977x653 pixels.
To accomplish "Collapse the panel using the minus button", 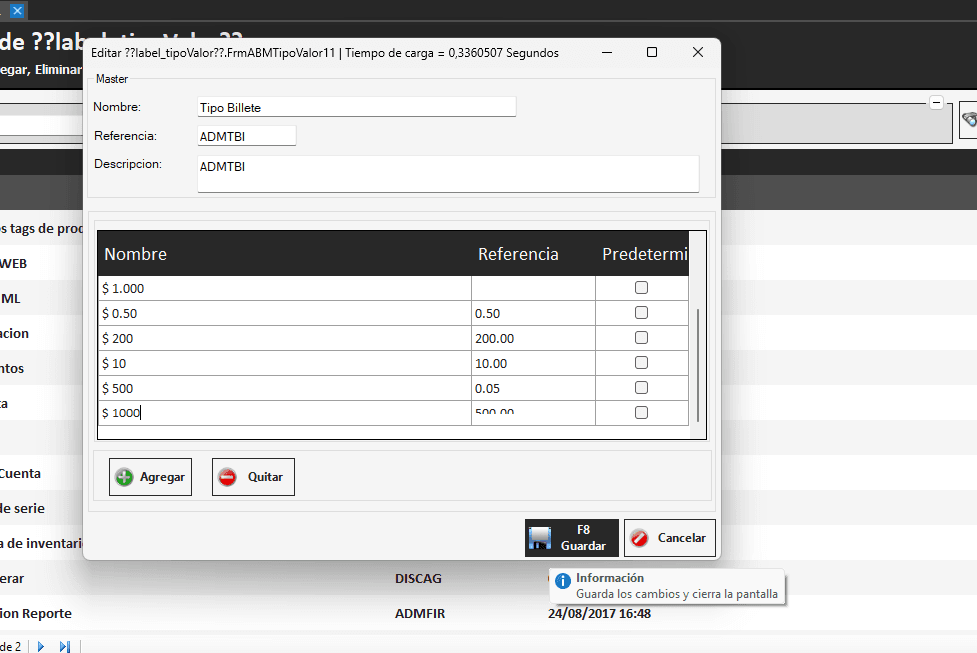I will tap(936, 102).
